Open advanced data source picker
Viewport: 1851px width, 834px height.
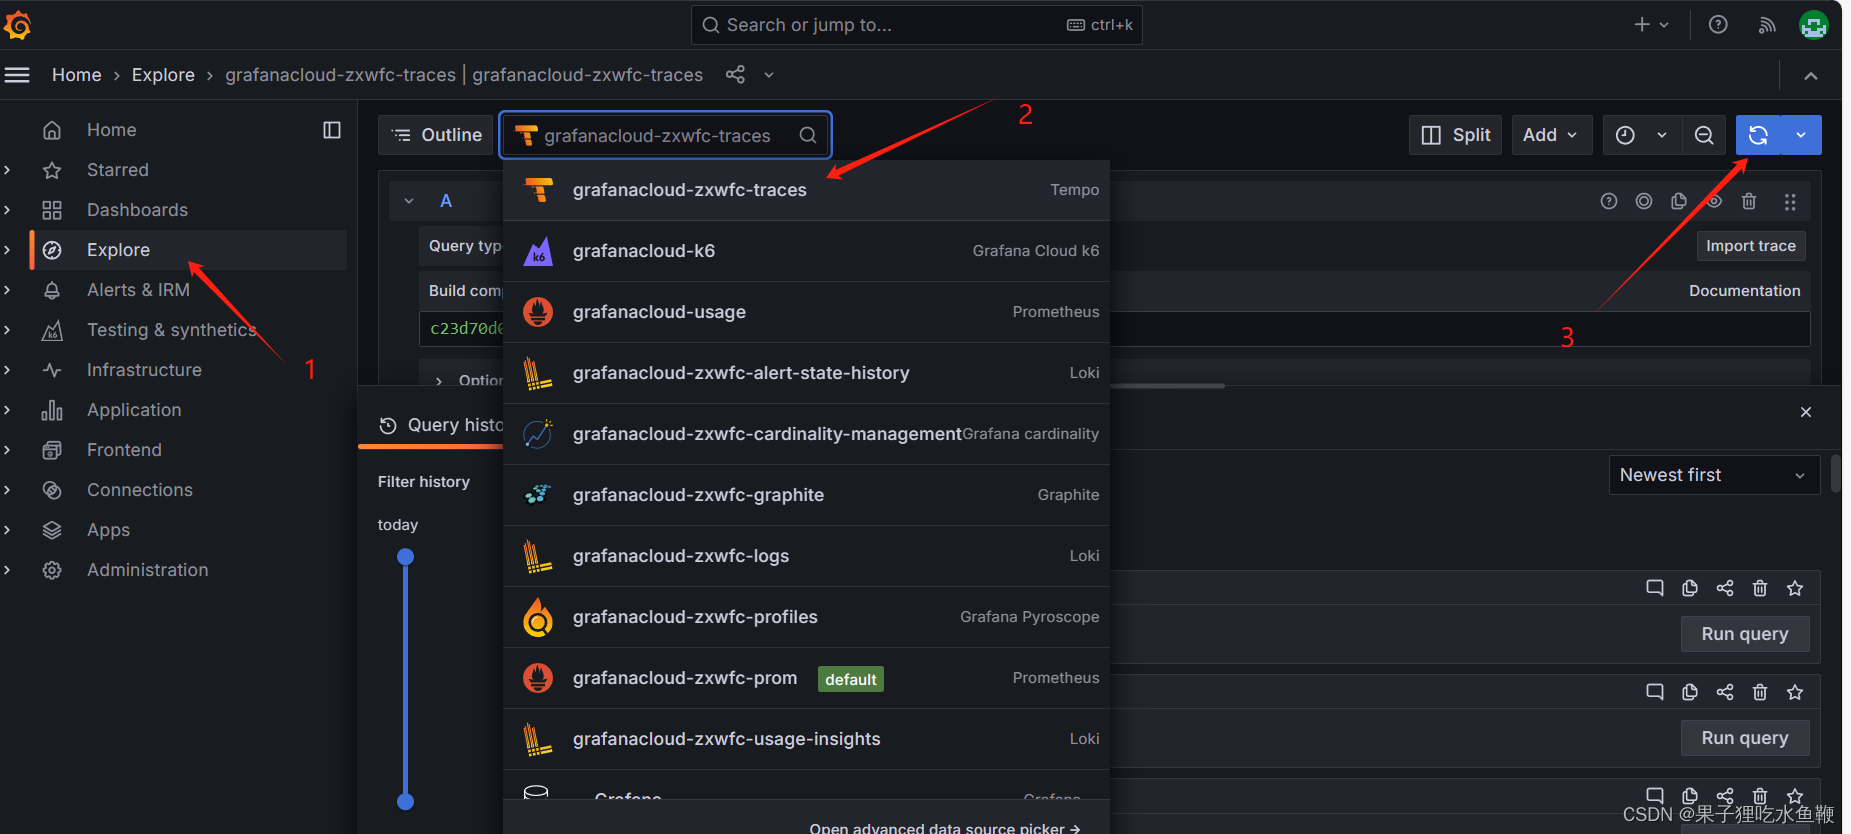coord(944,828)
